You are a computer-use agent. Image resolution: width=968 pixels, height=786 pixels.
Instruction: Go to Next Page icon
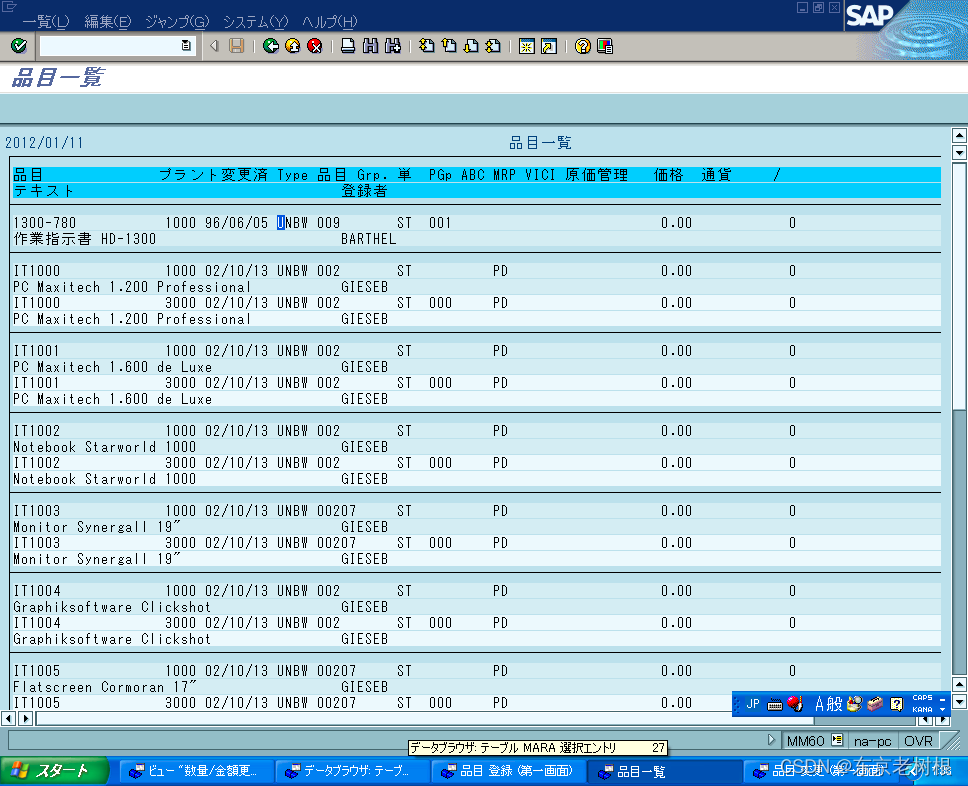tap(471, 46)
